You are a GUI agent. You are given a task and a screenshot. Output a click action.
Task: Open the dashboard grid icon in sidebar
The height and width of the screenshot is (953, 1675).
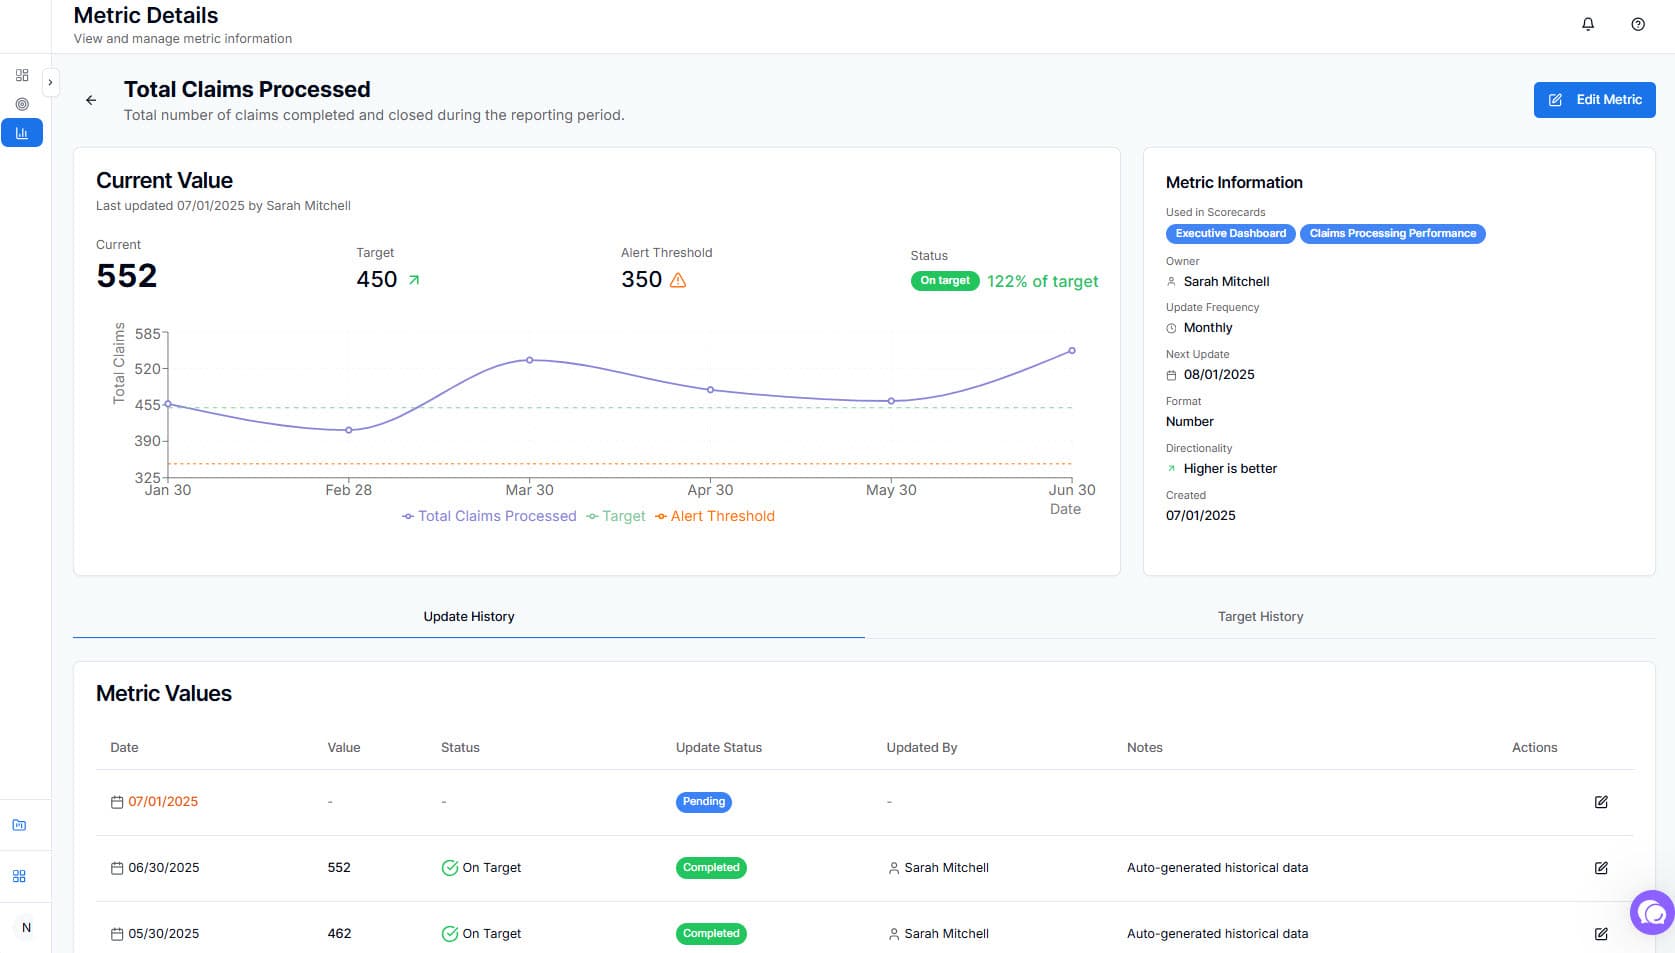[22, 75]
